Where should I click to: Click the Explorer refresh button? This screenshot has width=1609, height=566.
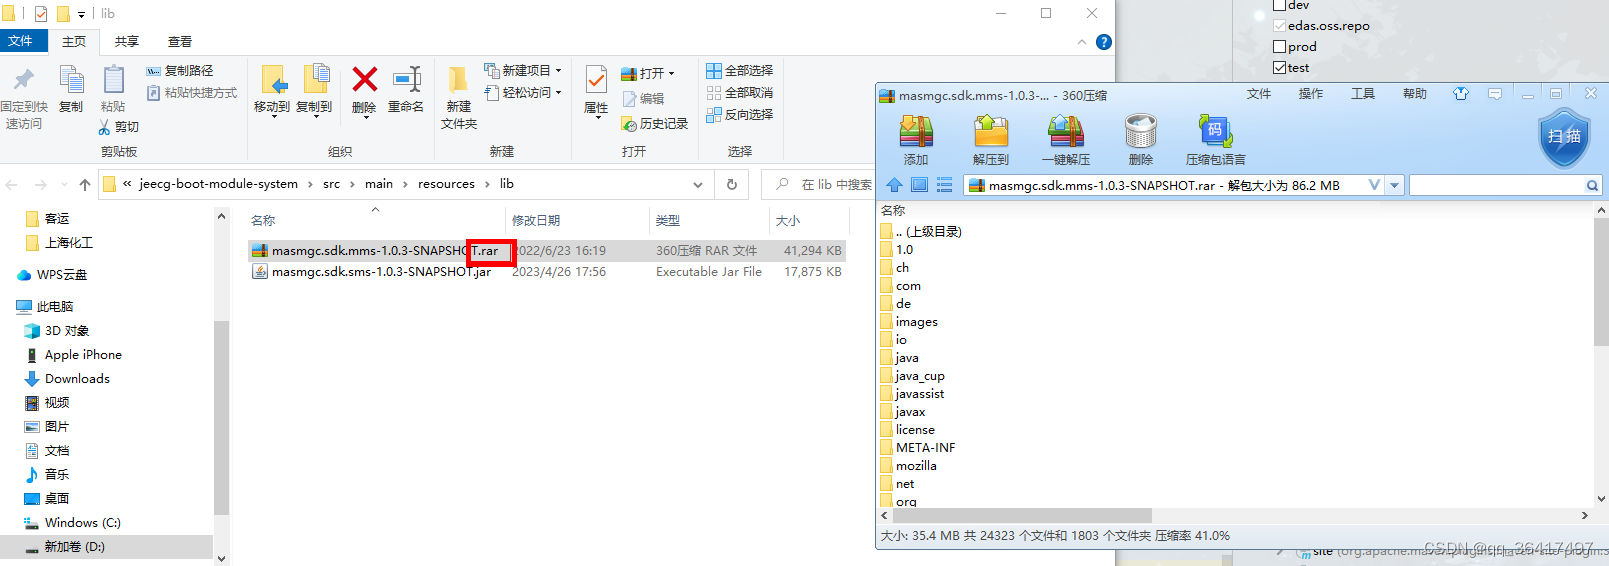732,184
